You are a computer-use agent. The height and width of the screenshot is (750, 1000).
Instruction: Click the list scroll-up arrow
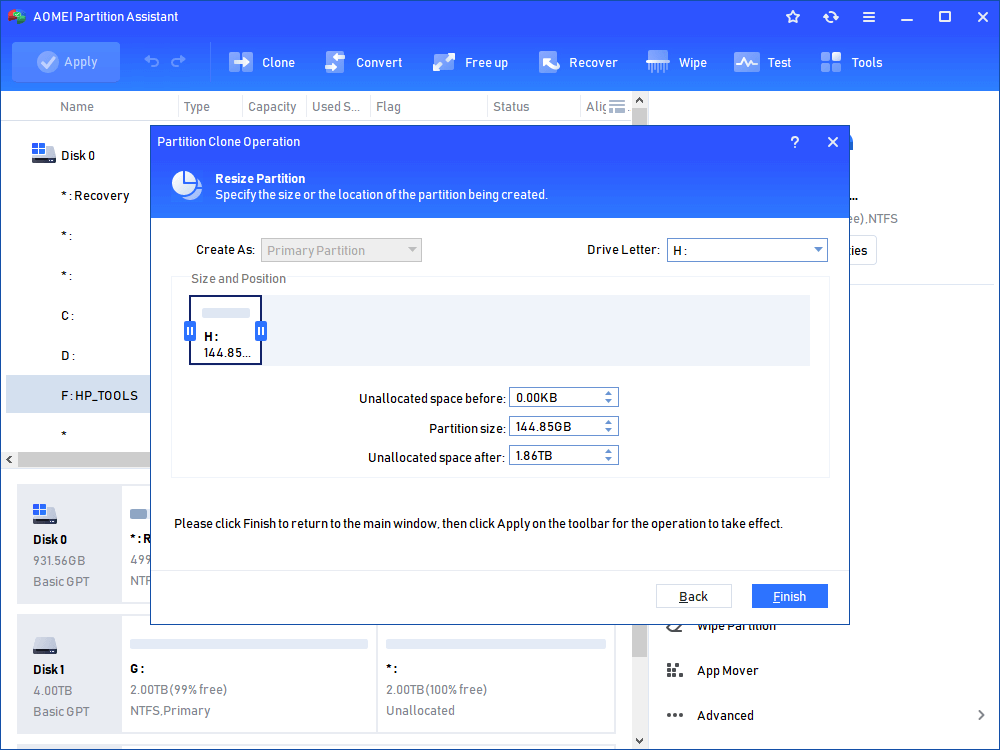point(640,100)
